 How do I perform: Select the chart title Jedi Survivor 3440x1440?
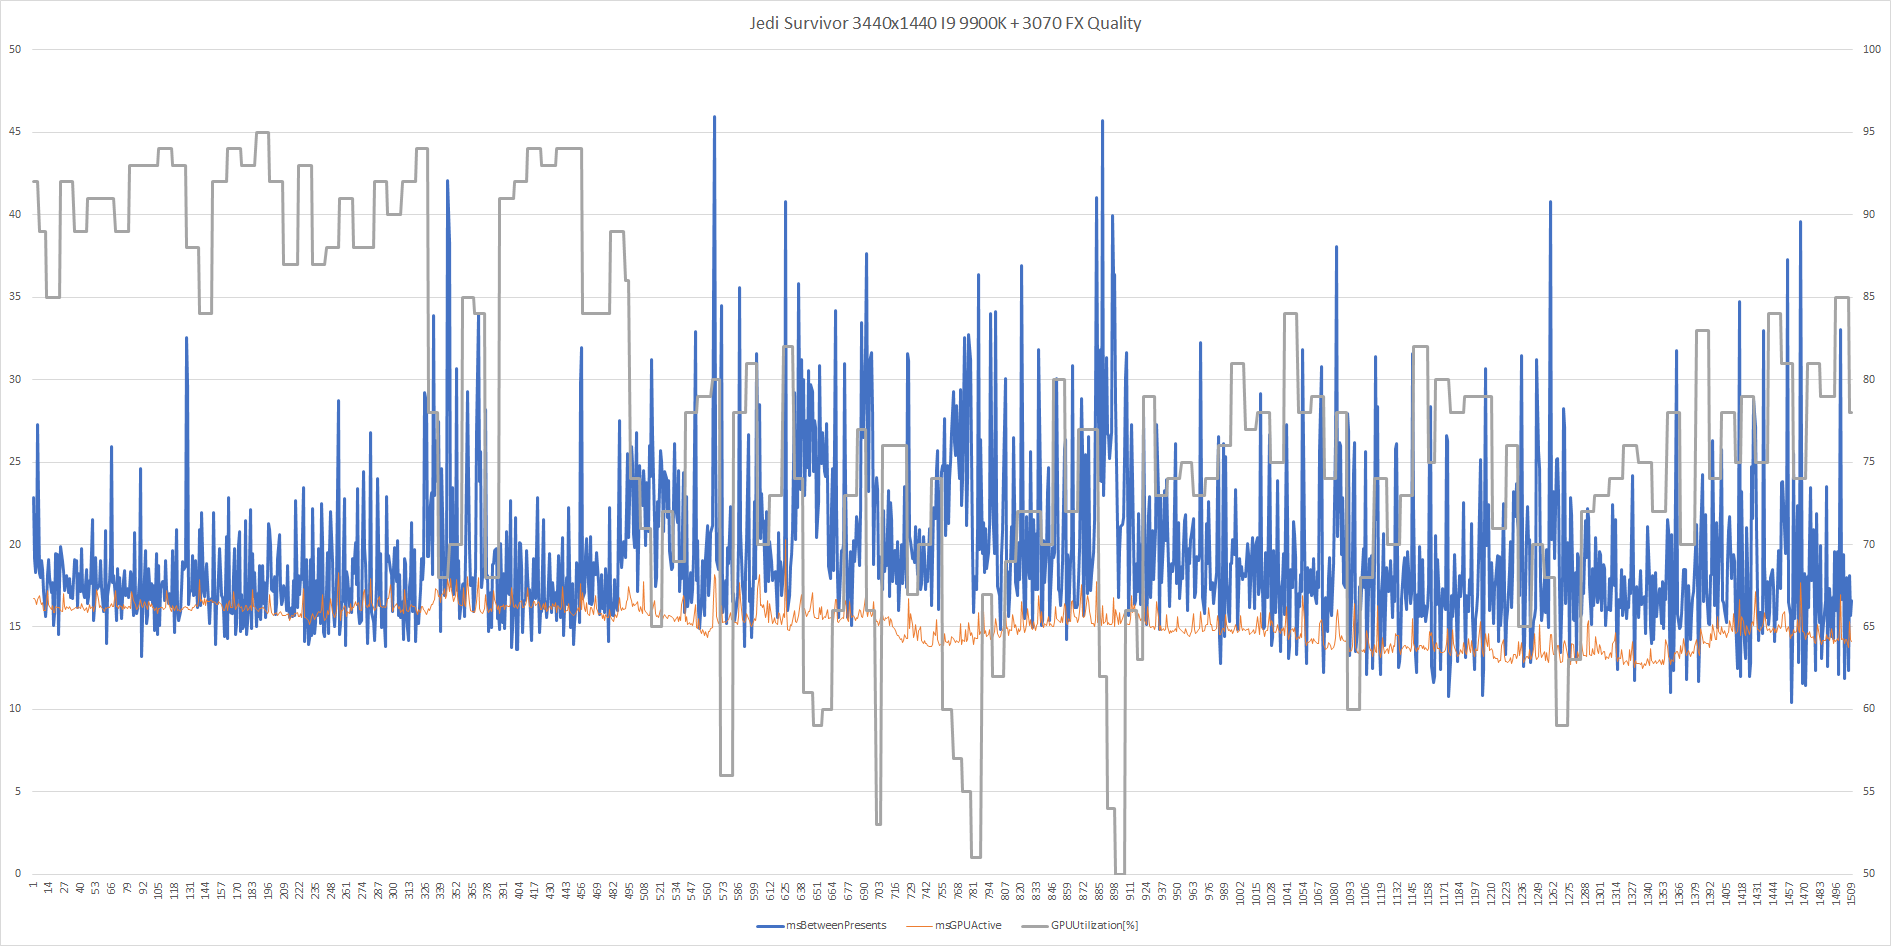tap(945, 23)
